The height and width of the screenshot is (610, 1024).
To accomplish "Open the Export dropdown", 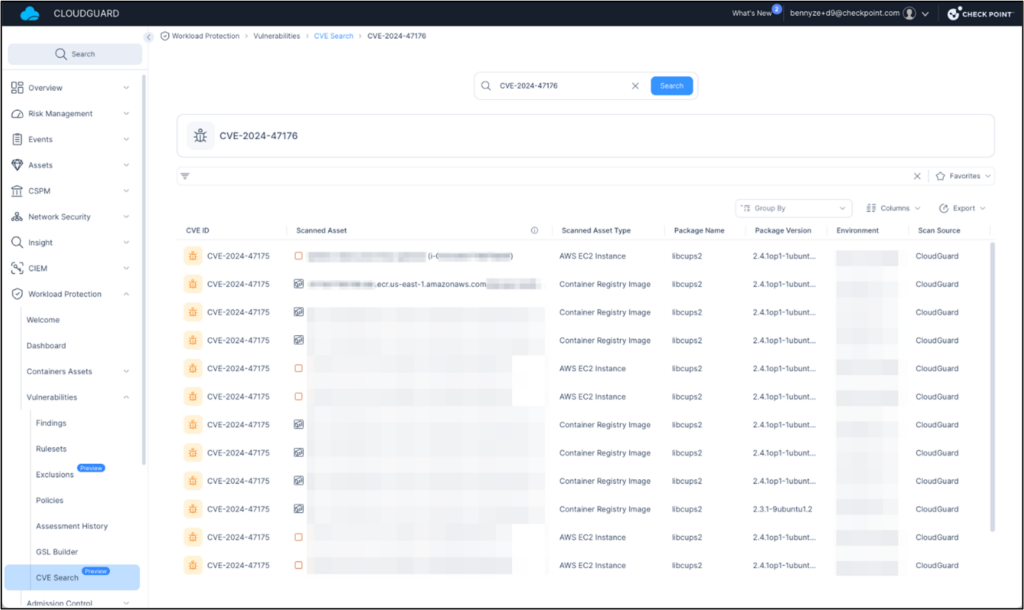I will [x=962, y=208].
